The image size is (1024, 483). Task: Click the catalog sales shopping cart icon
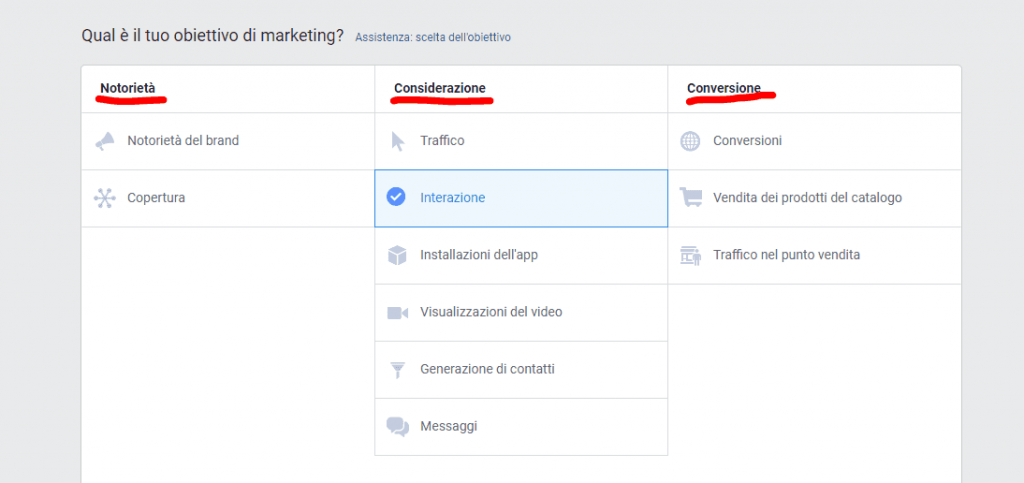pos(690,197)
